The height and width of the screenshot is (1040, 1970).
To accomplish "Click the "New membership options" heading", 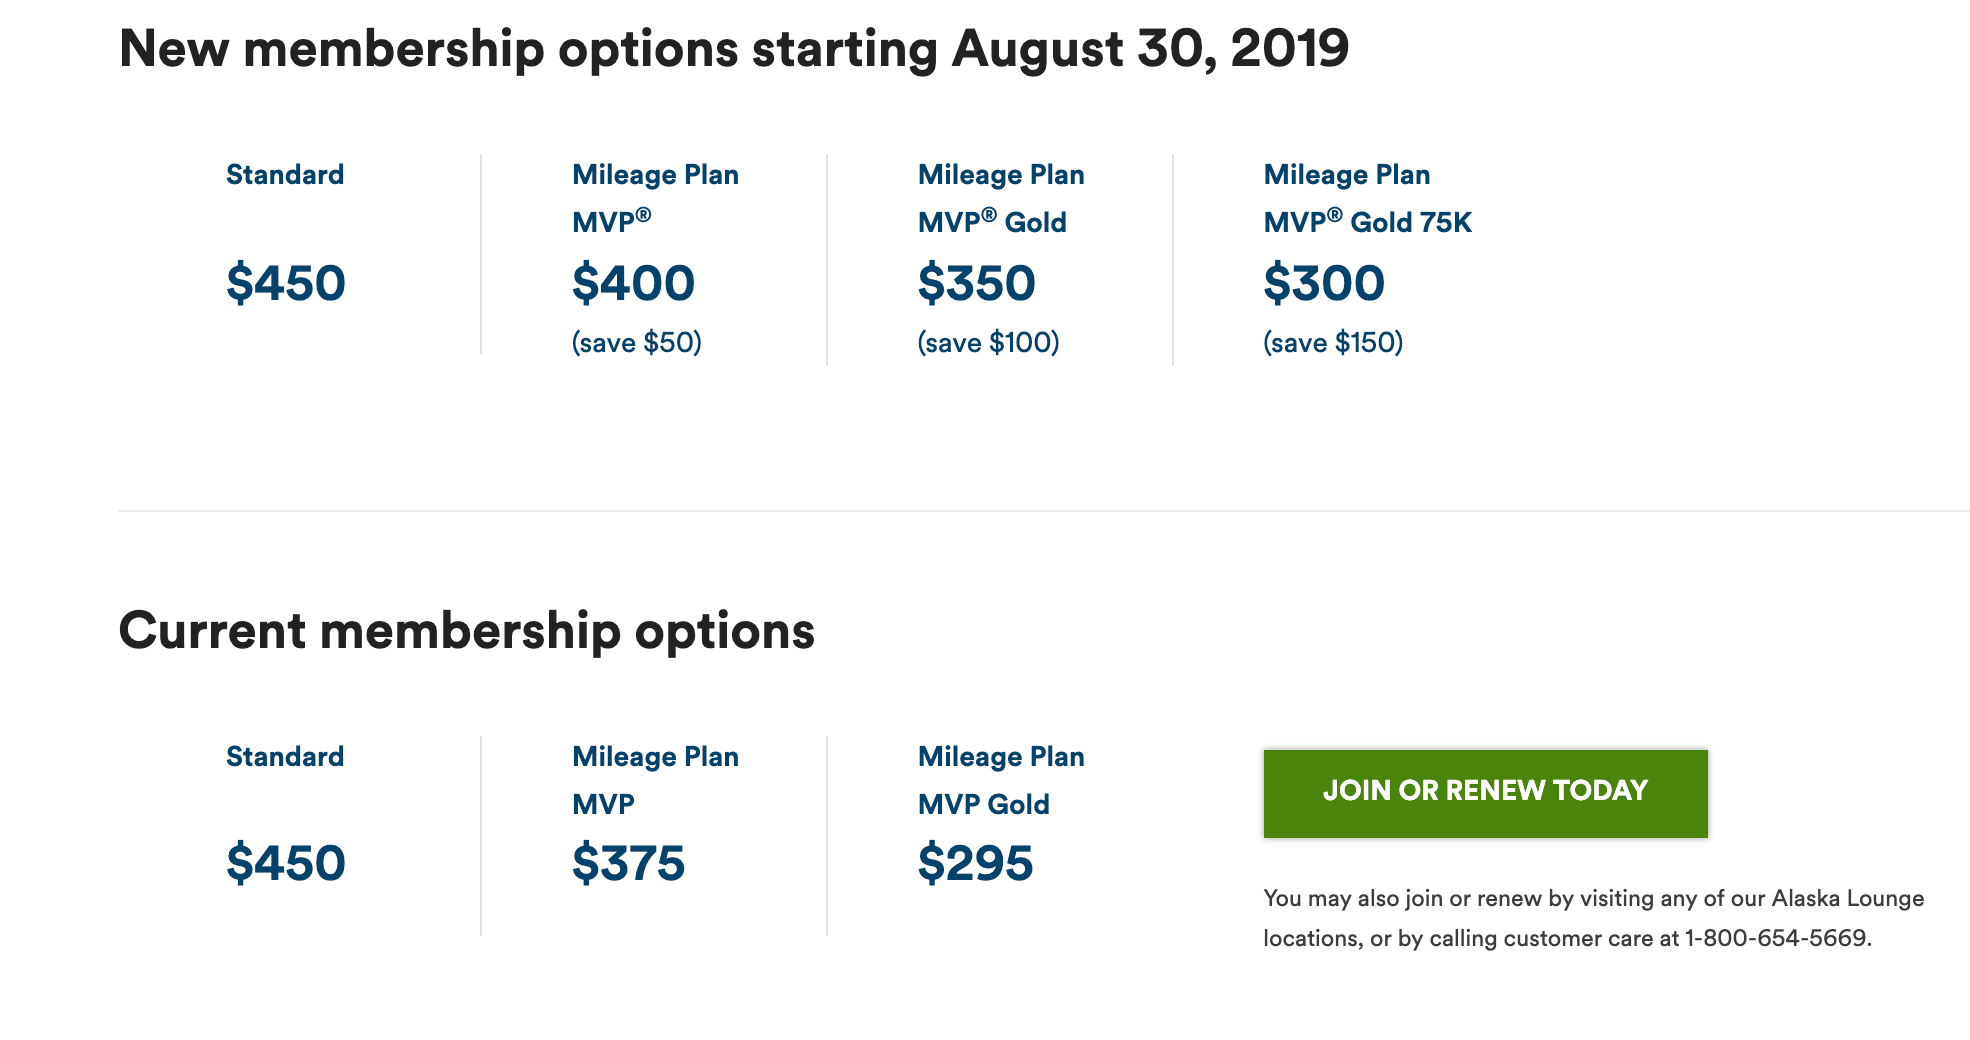I will click(734, 49).
